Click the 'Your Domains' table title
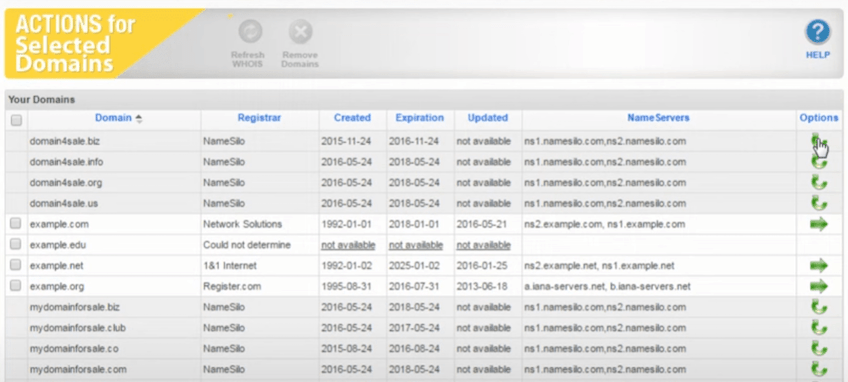The width and height of the screenshot is (848, 382). pos(42,100)
